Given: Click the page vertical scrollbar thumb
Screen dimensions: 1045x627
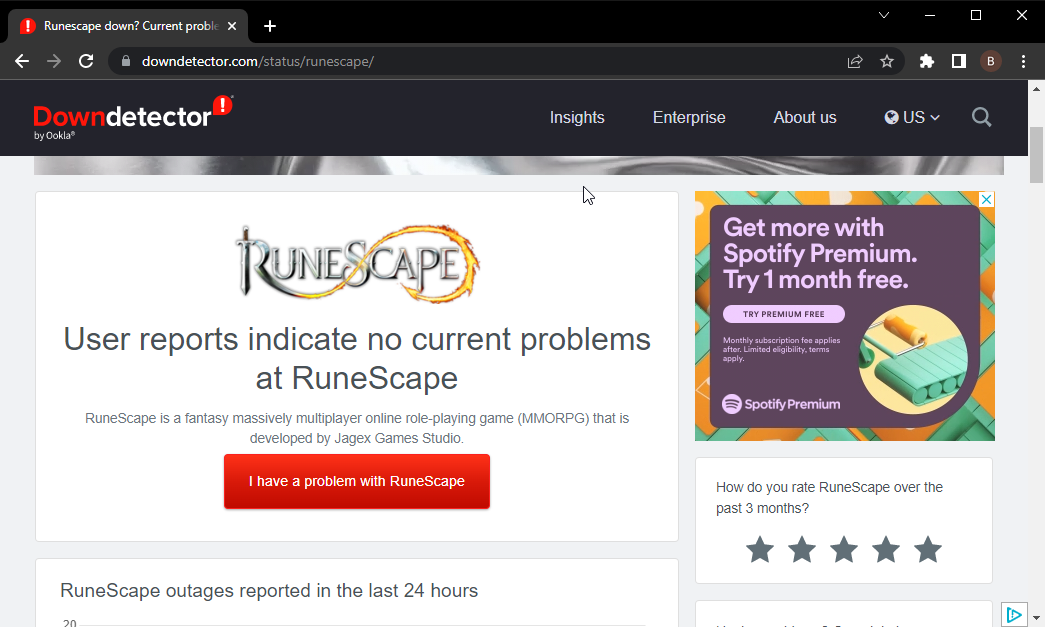Looking at the screenshot, I should (x=1036, y=154).
